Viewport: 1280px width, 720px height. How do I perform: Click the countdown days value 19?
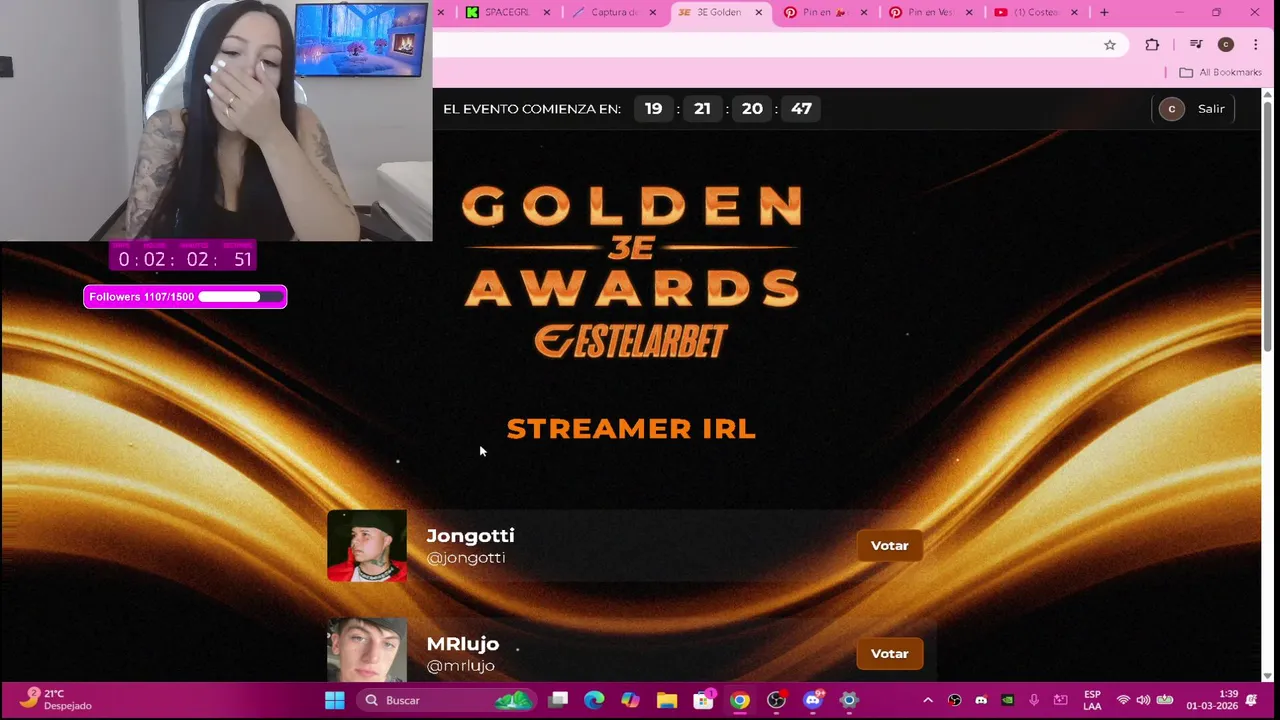click(653, 109)
